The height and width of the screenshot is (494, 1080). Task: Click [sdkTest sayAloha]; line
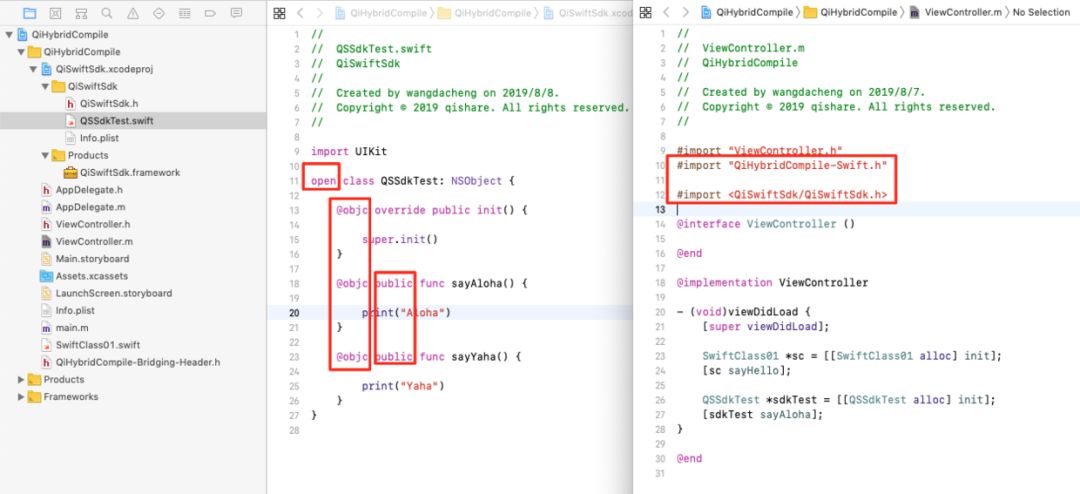762,415
